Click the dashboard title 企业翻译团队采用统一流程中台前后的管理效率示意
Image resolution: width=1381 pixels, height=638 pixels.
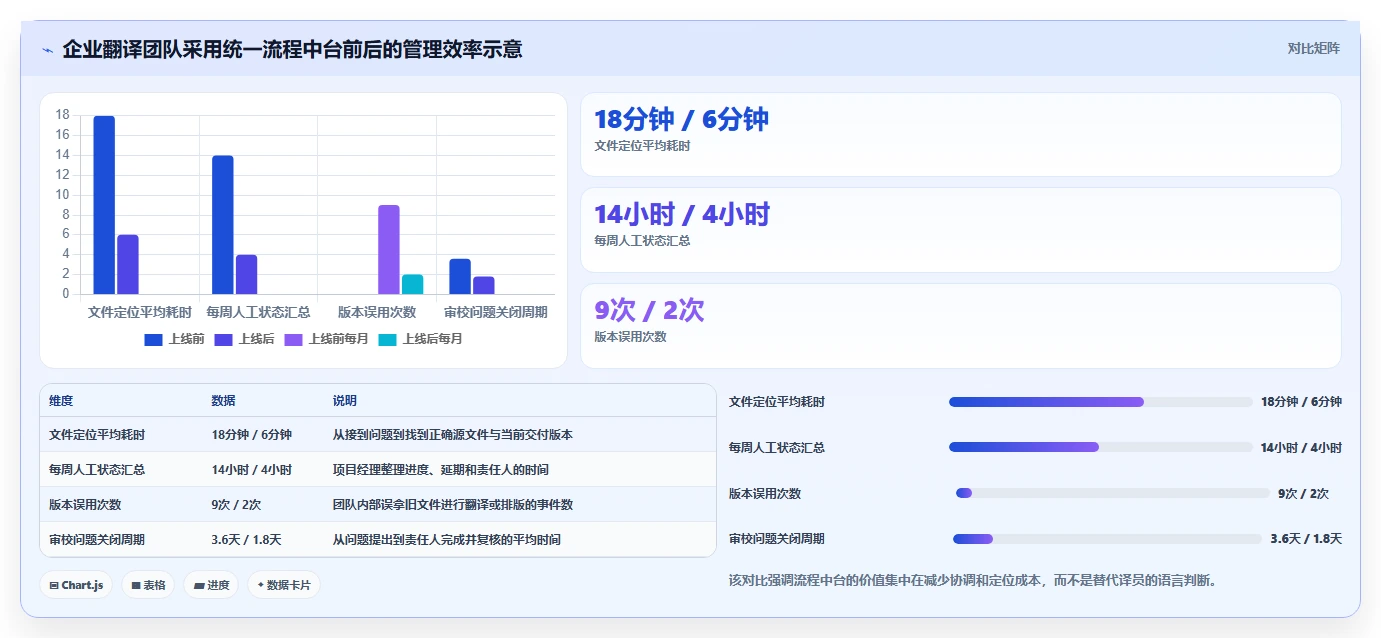[292, 49]
